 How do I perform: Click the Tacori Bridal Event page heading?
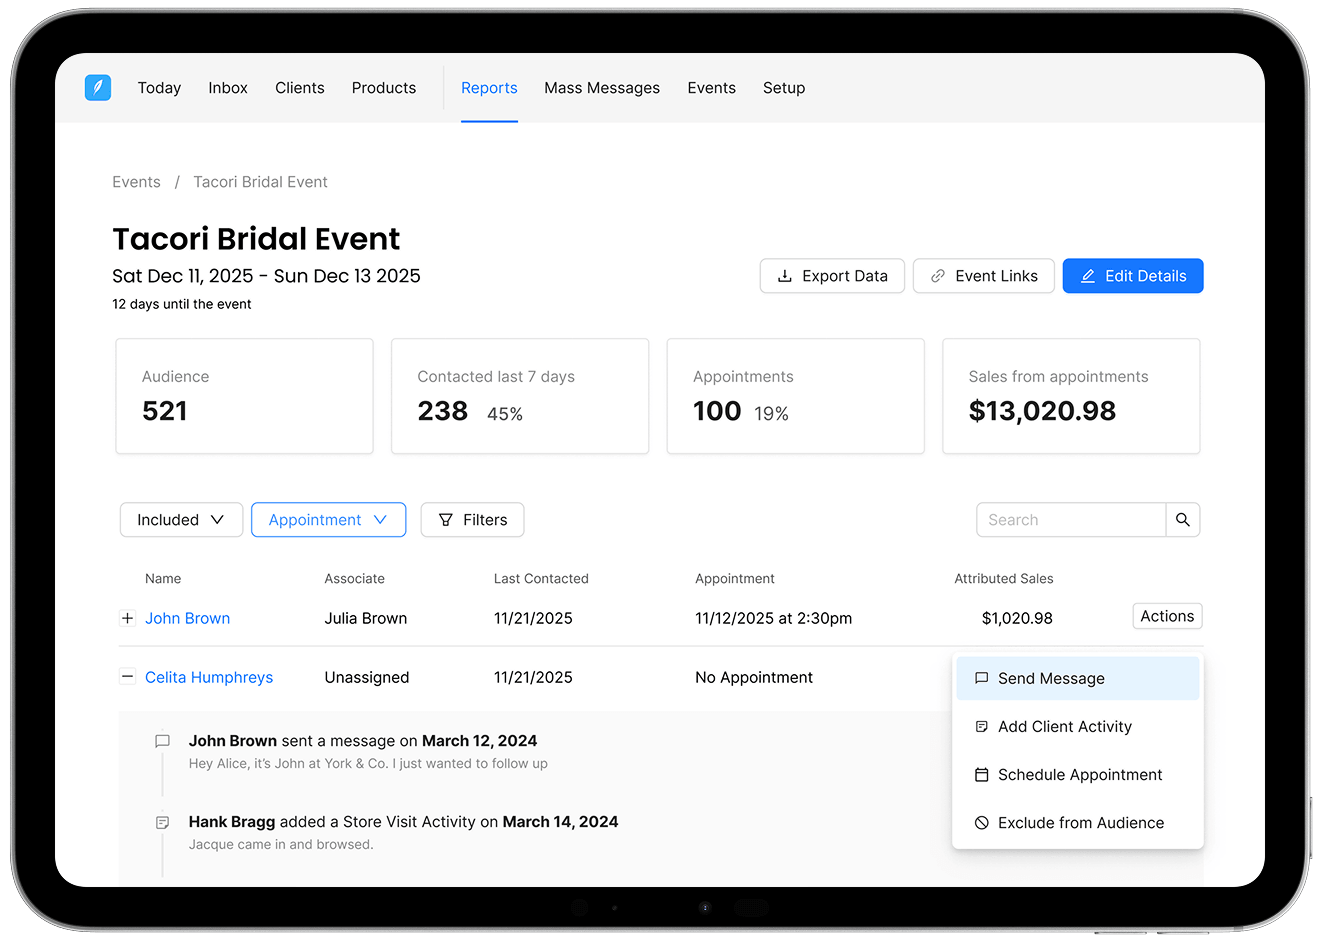[256, 239]
